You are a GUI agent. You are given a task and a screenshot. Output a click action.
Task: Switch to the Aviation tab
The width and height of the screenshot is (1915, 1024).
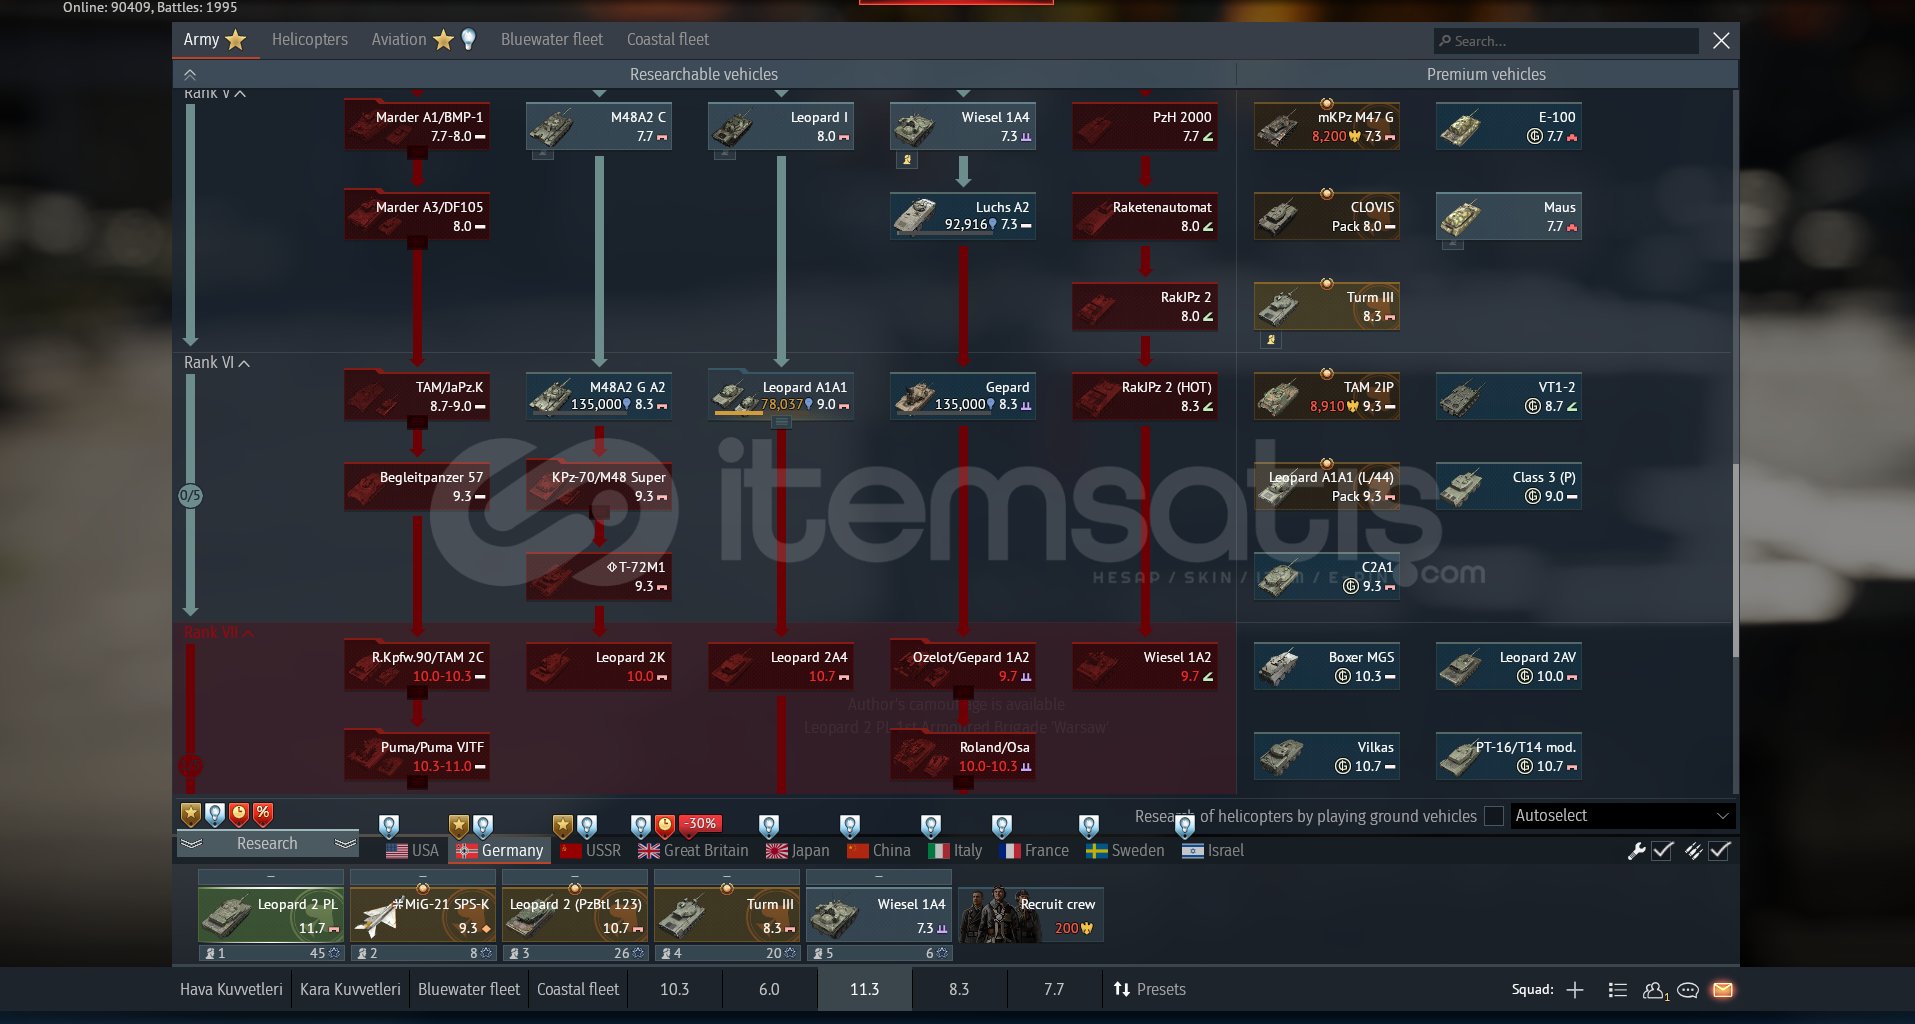click(x=399, y=40)
